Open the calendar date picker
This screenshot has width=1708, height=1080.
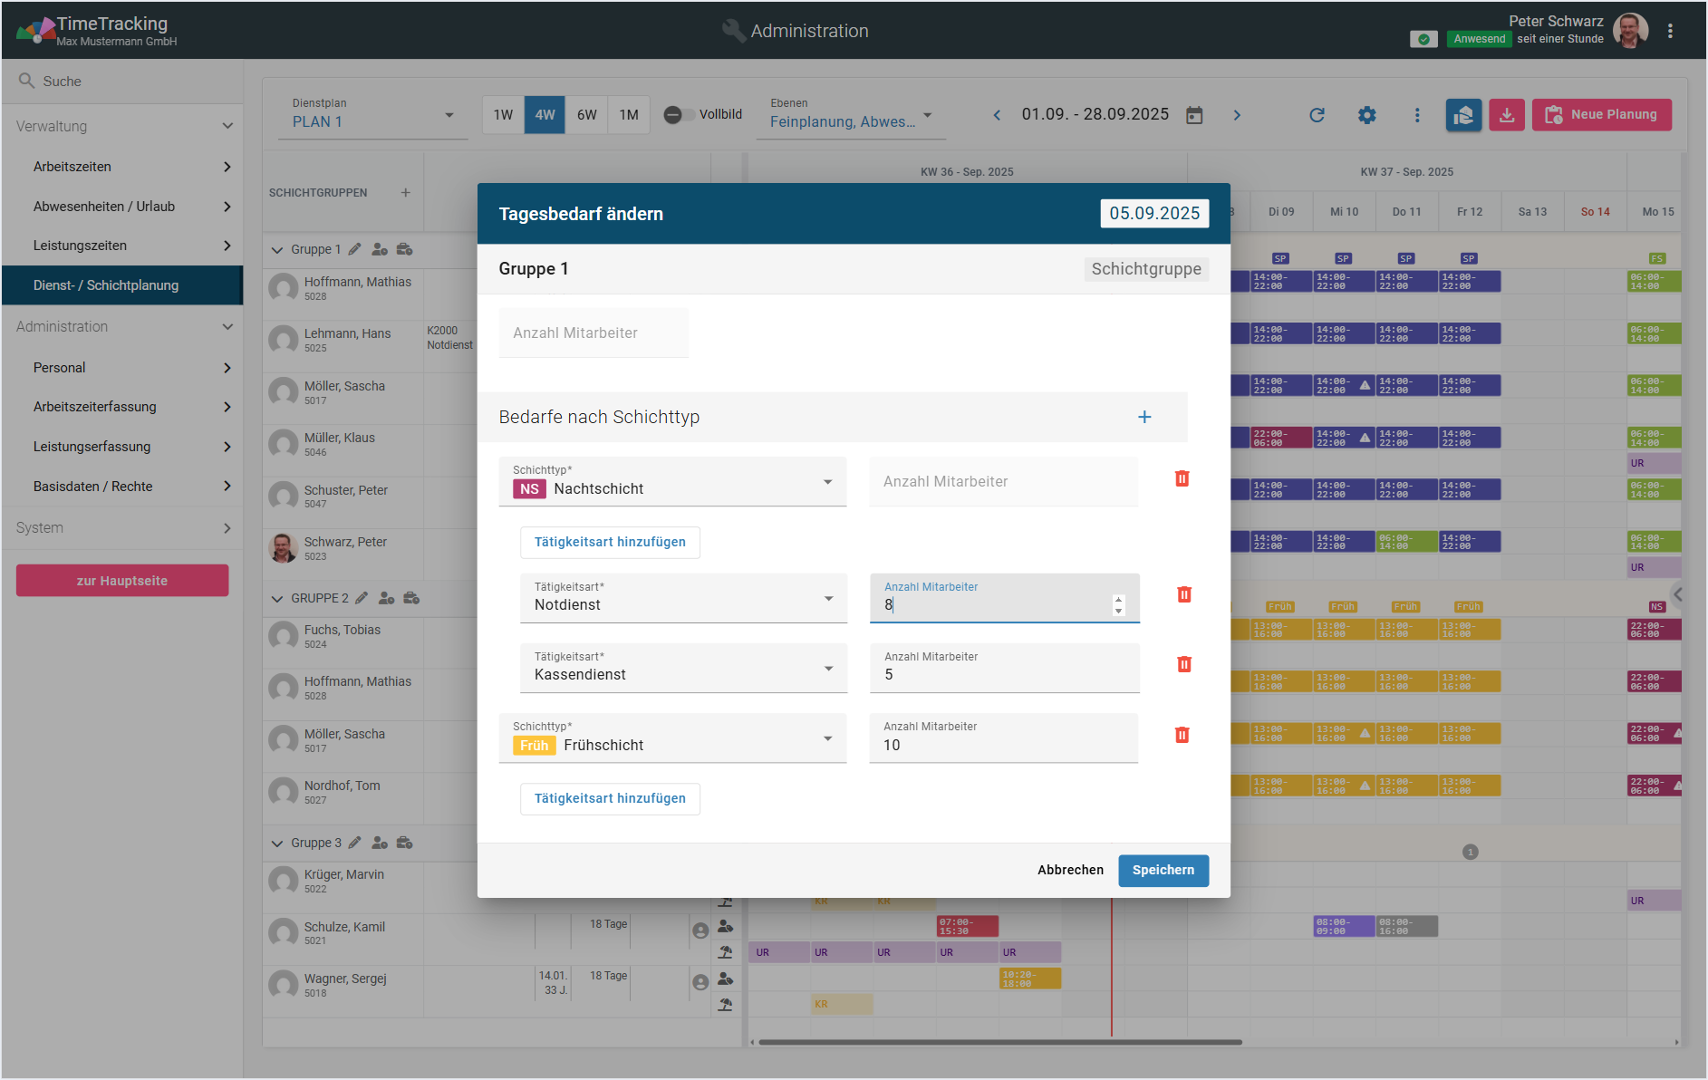tap(1194, 115)
